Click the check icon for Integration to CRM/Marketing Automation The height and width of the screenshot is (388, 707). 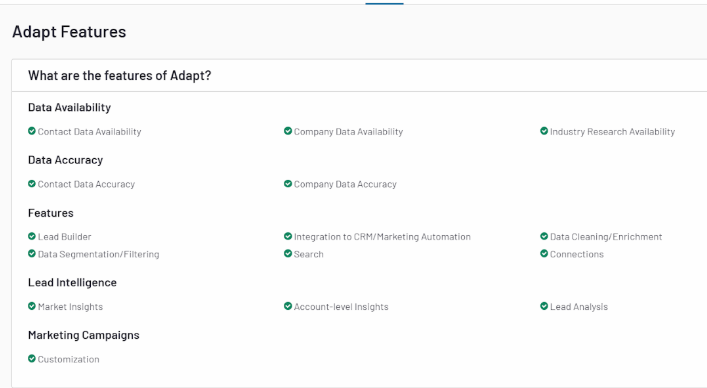pyautogui.click(x=288, y=236)
